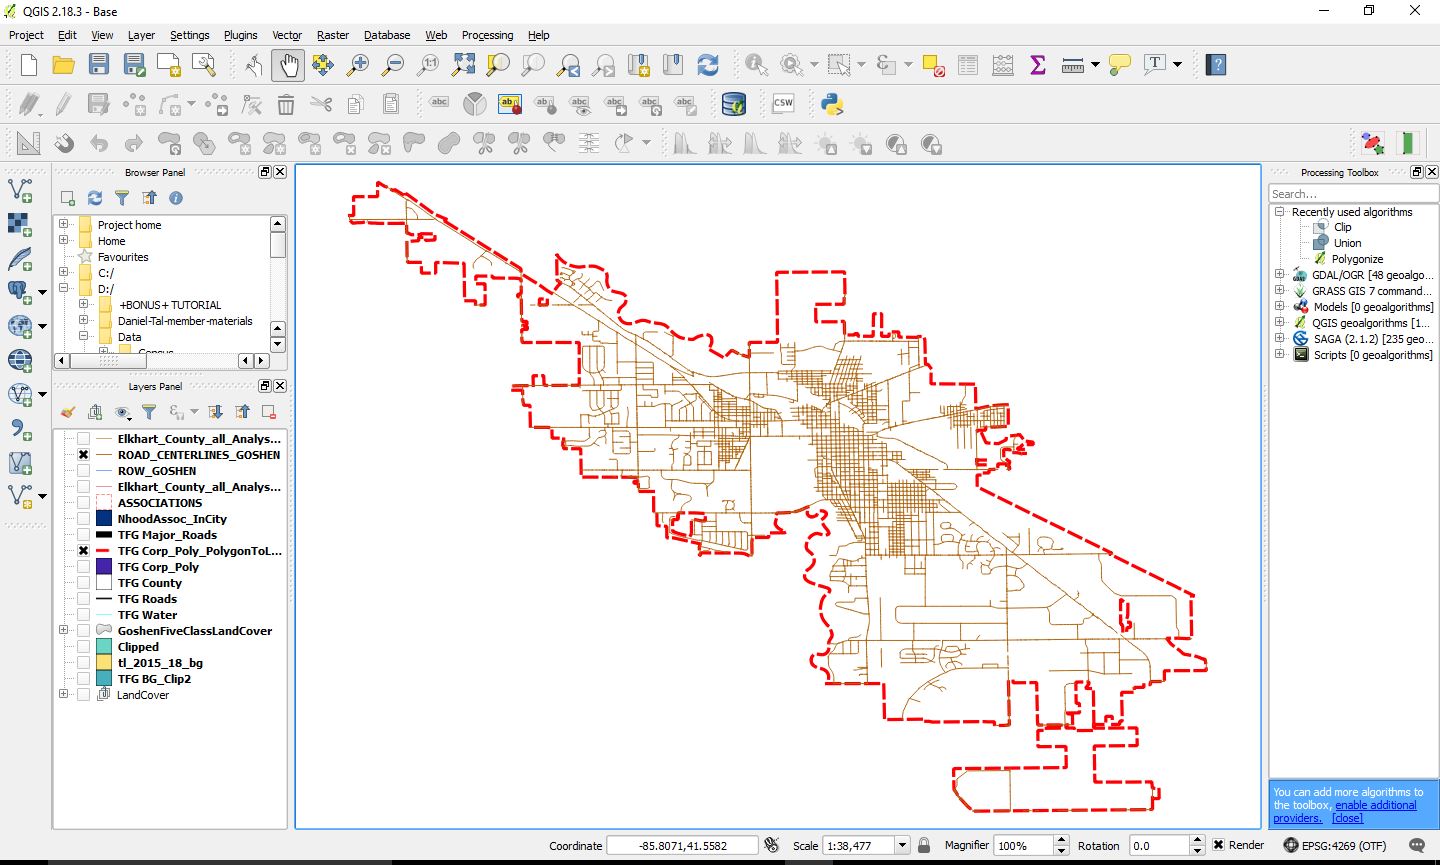Click the [close] link in the toolbox tip
This screenshot has height=865, width=1440.
(1347, 818)
